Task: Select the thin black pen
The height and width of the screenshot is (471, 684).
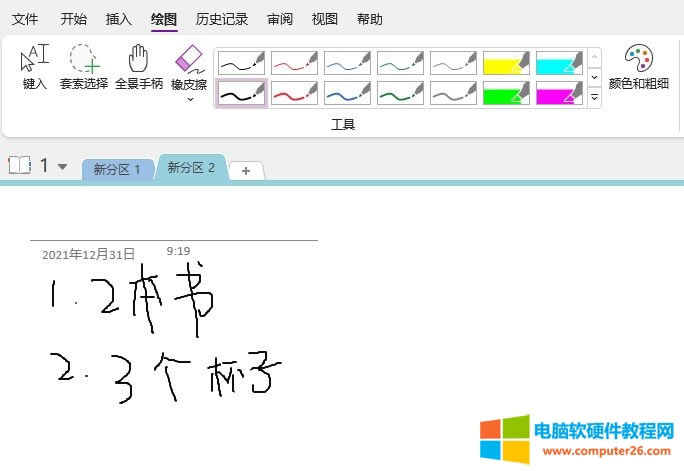Action: click(241, 63)
